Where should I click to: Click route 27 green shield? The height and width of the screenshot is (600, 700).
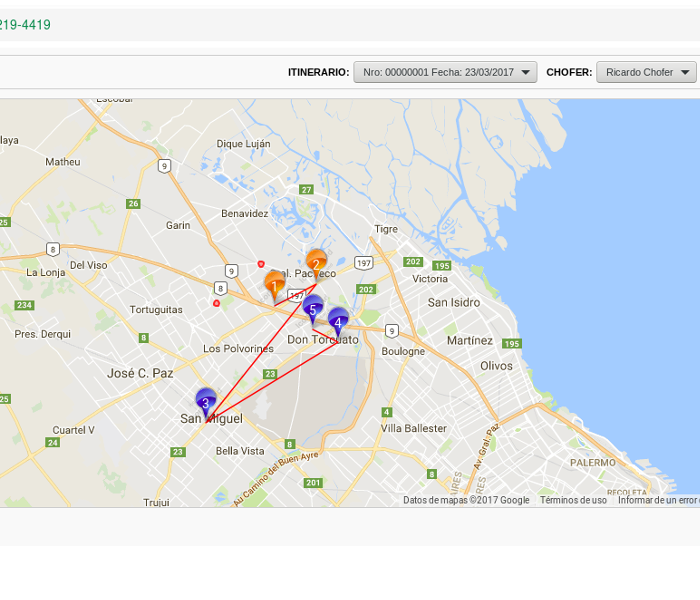[306, 190]
